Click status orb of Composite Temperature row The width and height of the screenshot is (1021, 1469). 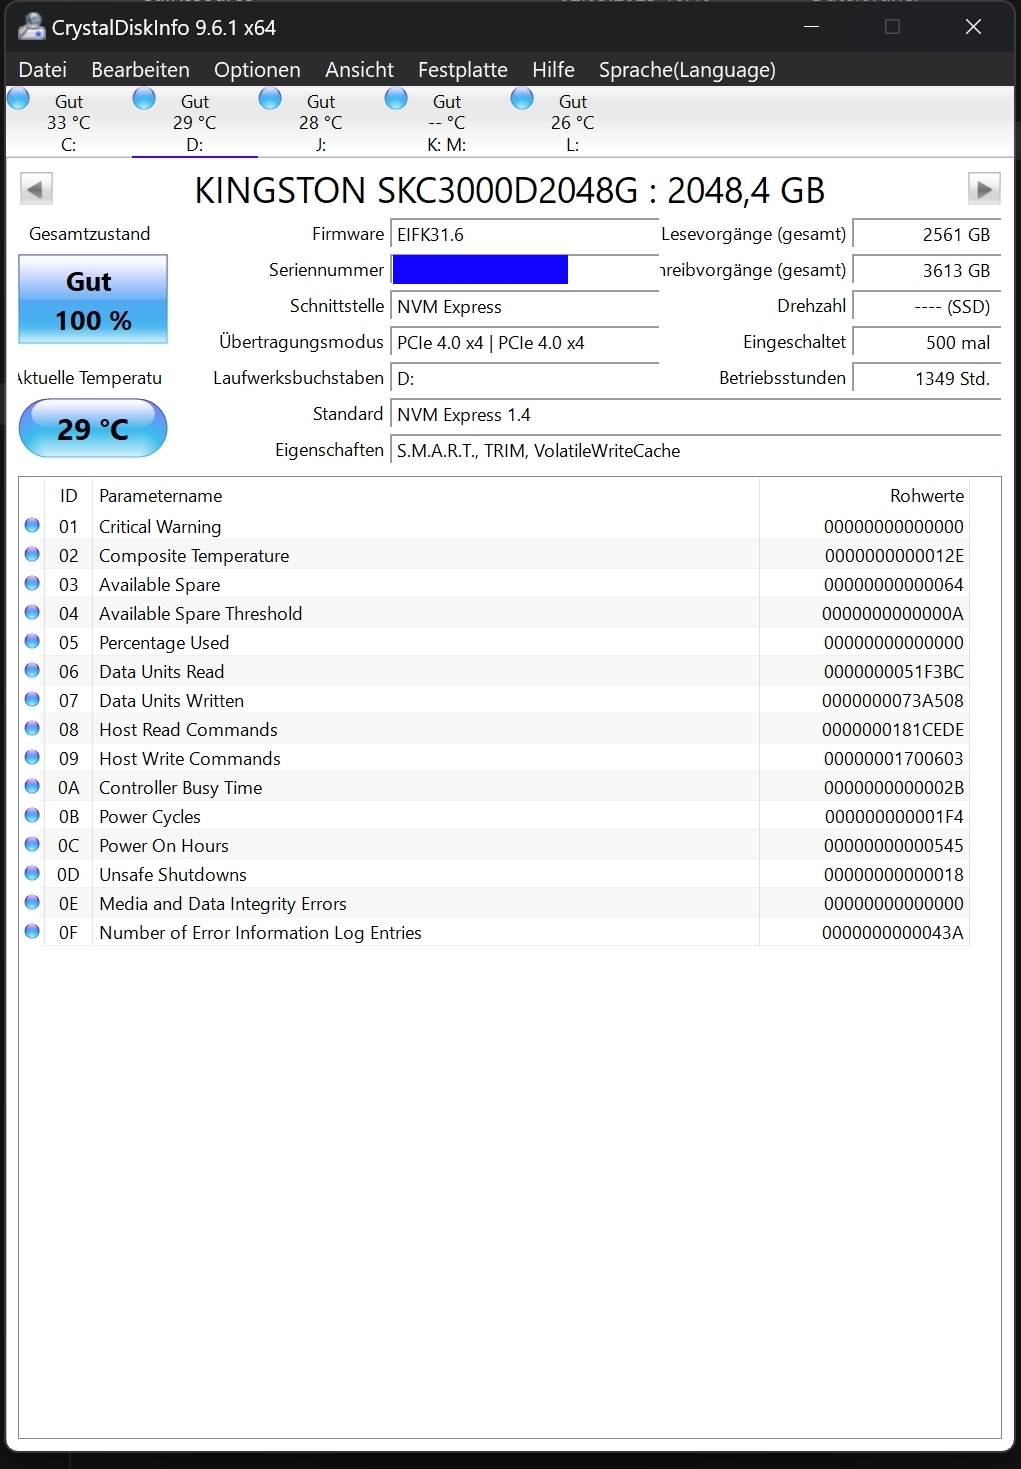coord(32,554)
